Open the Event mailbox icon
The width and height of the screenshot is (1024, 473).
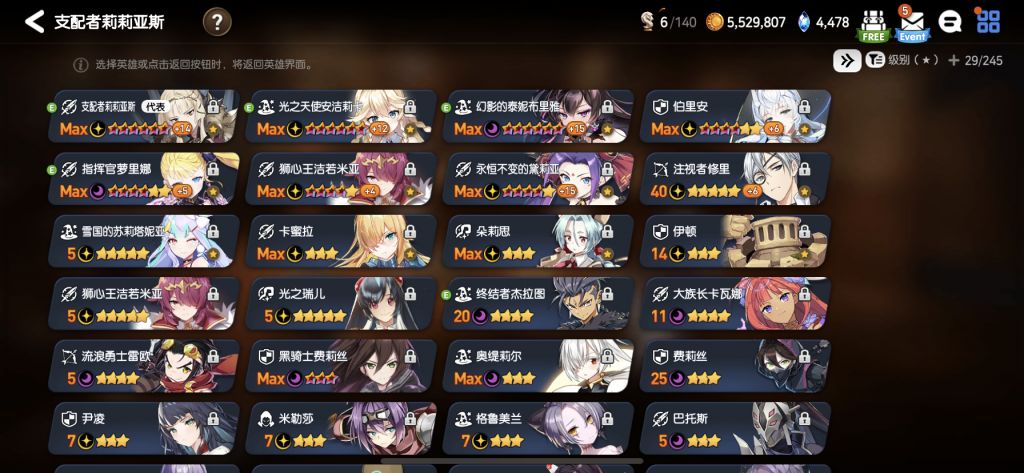(912, 24)
